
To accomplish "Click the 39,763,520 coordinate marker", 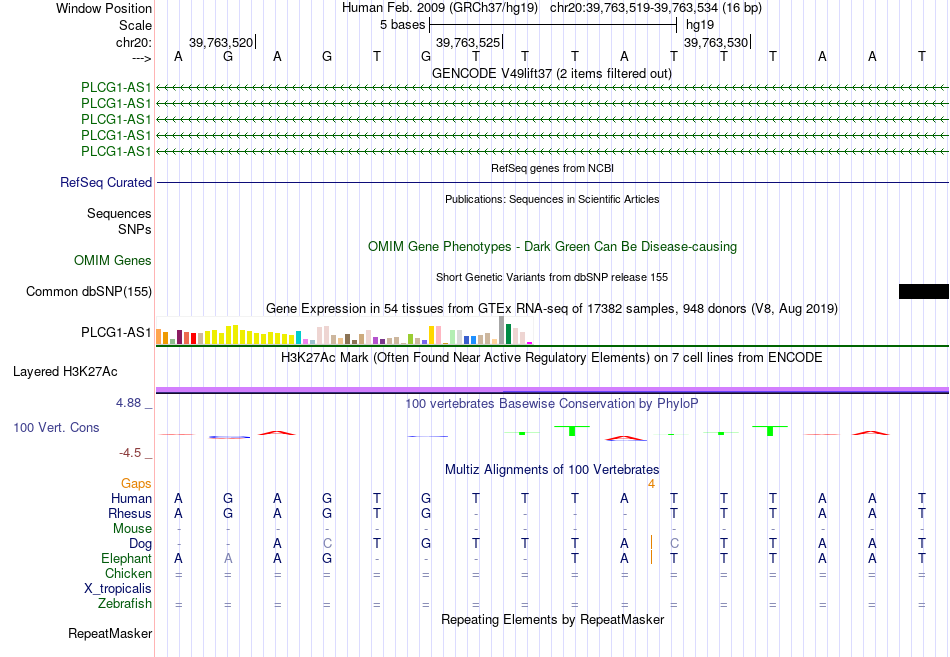I will [x=221, y=42].
